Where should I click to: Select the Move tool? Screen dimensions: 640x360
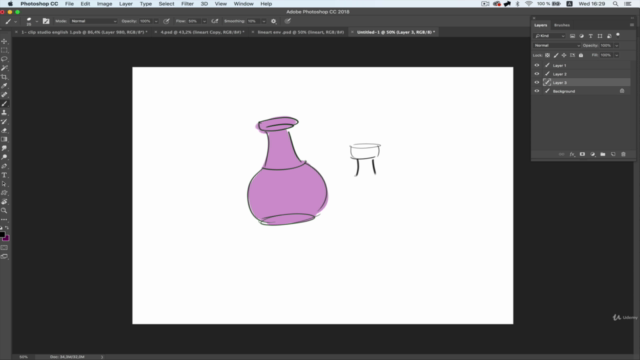(4, 42)
